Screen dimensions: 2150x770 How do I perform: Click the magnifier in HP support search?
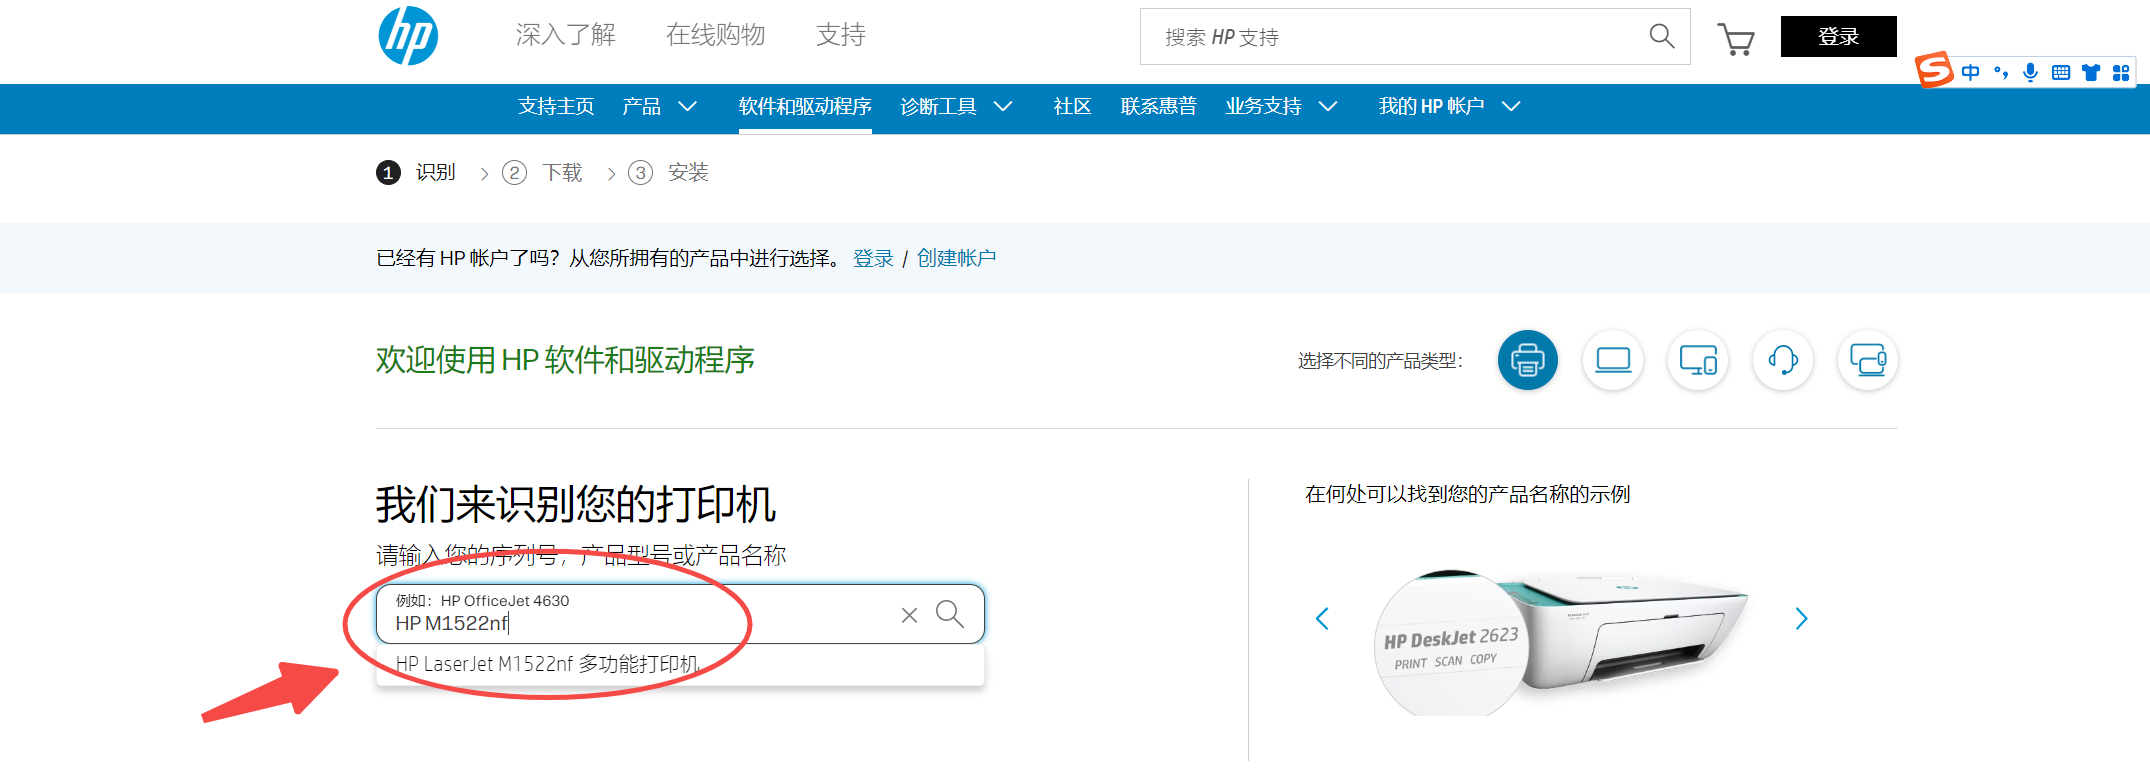(1661, 37)
